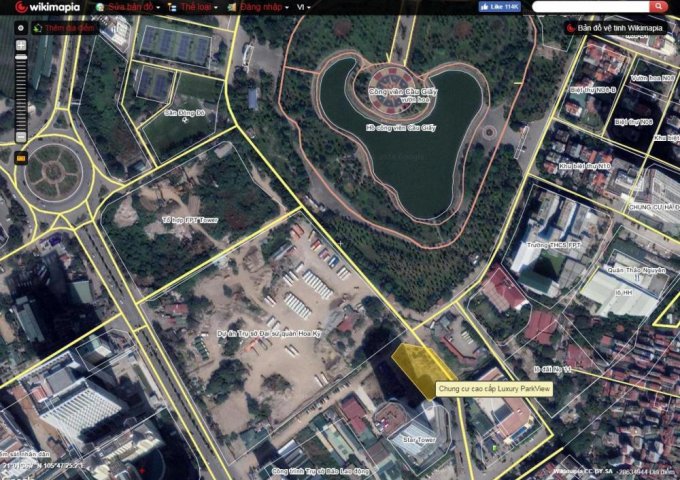Expand the VI language dropdown
The width and height of the screenshot is (680, 480).
(304, 7)
